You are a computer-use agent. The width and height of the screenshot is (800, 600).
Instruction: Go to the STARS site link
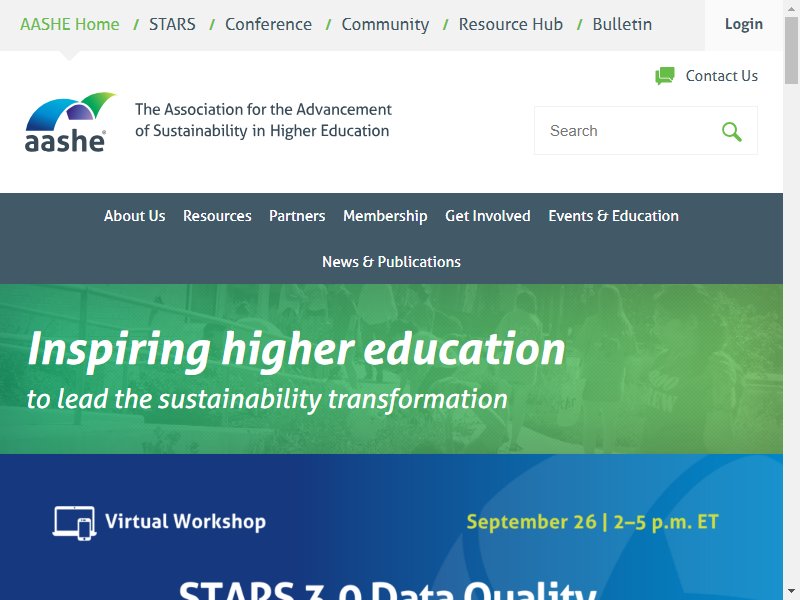pyautogui.click(x=172, y=24)
